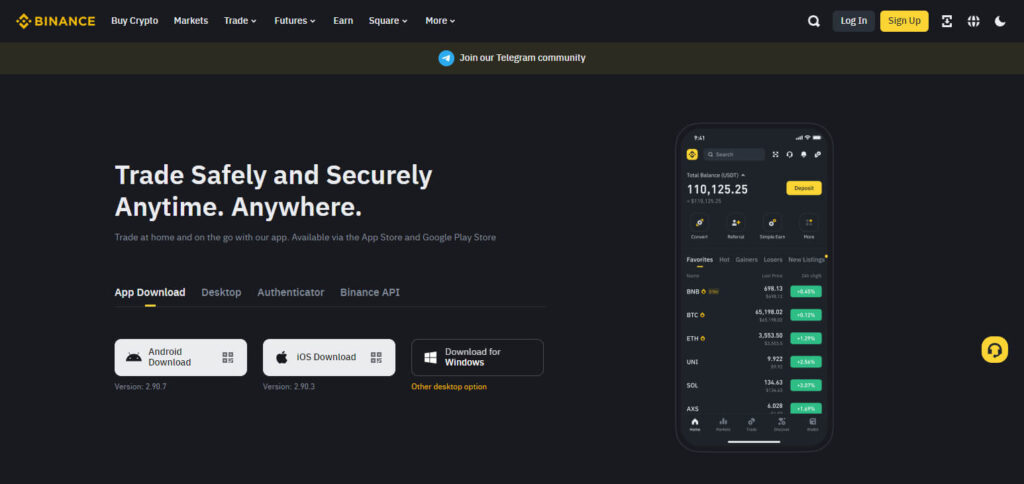
Task: Expand the Square menu
Action: (x=388, y=21)
